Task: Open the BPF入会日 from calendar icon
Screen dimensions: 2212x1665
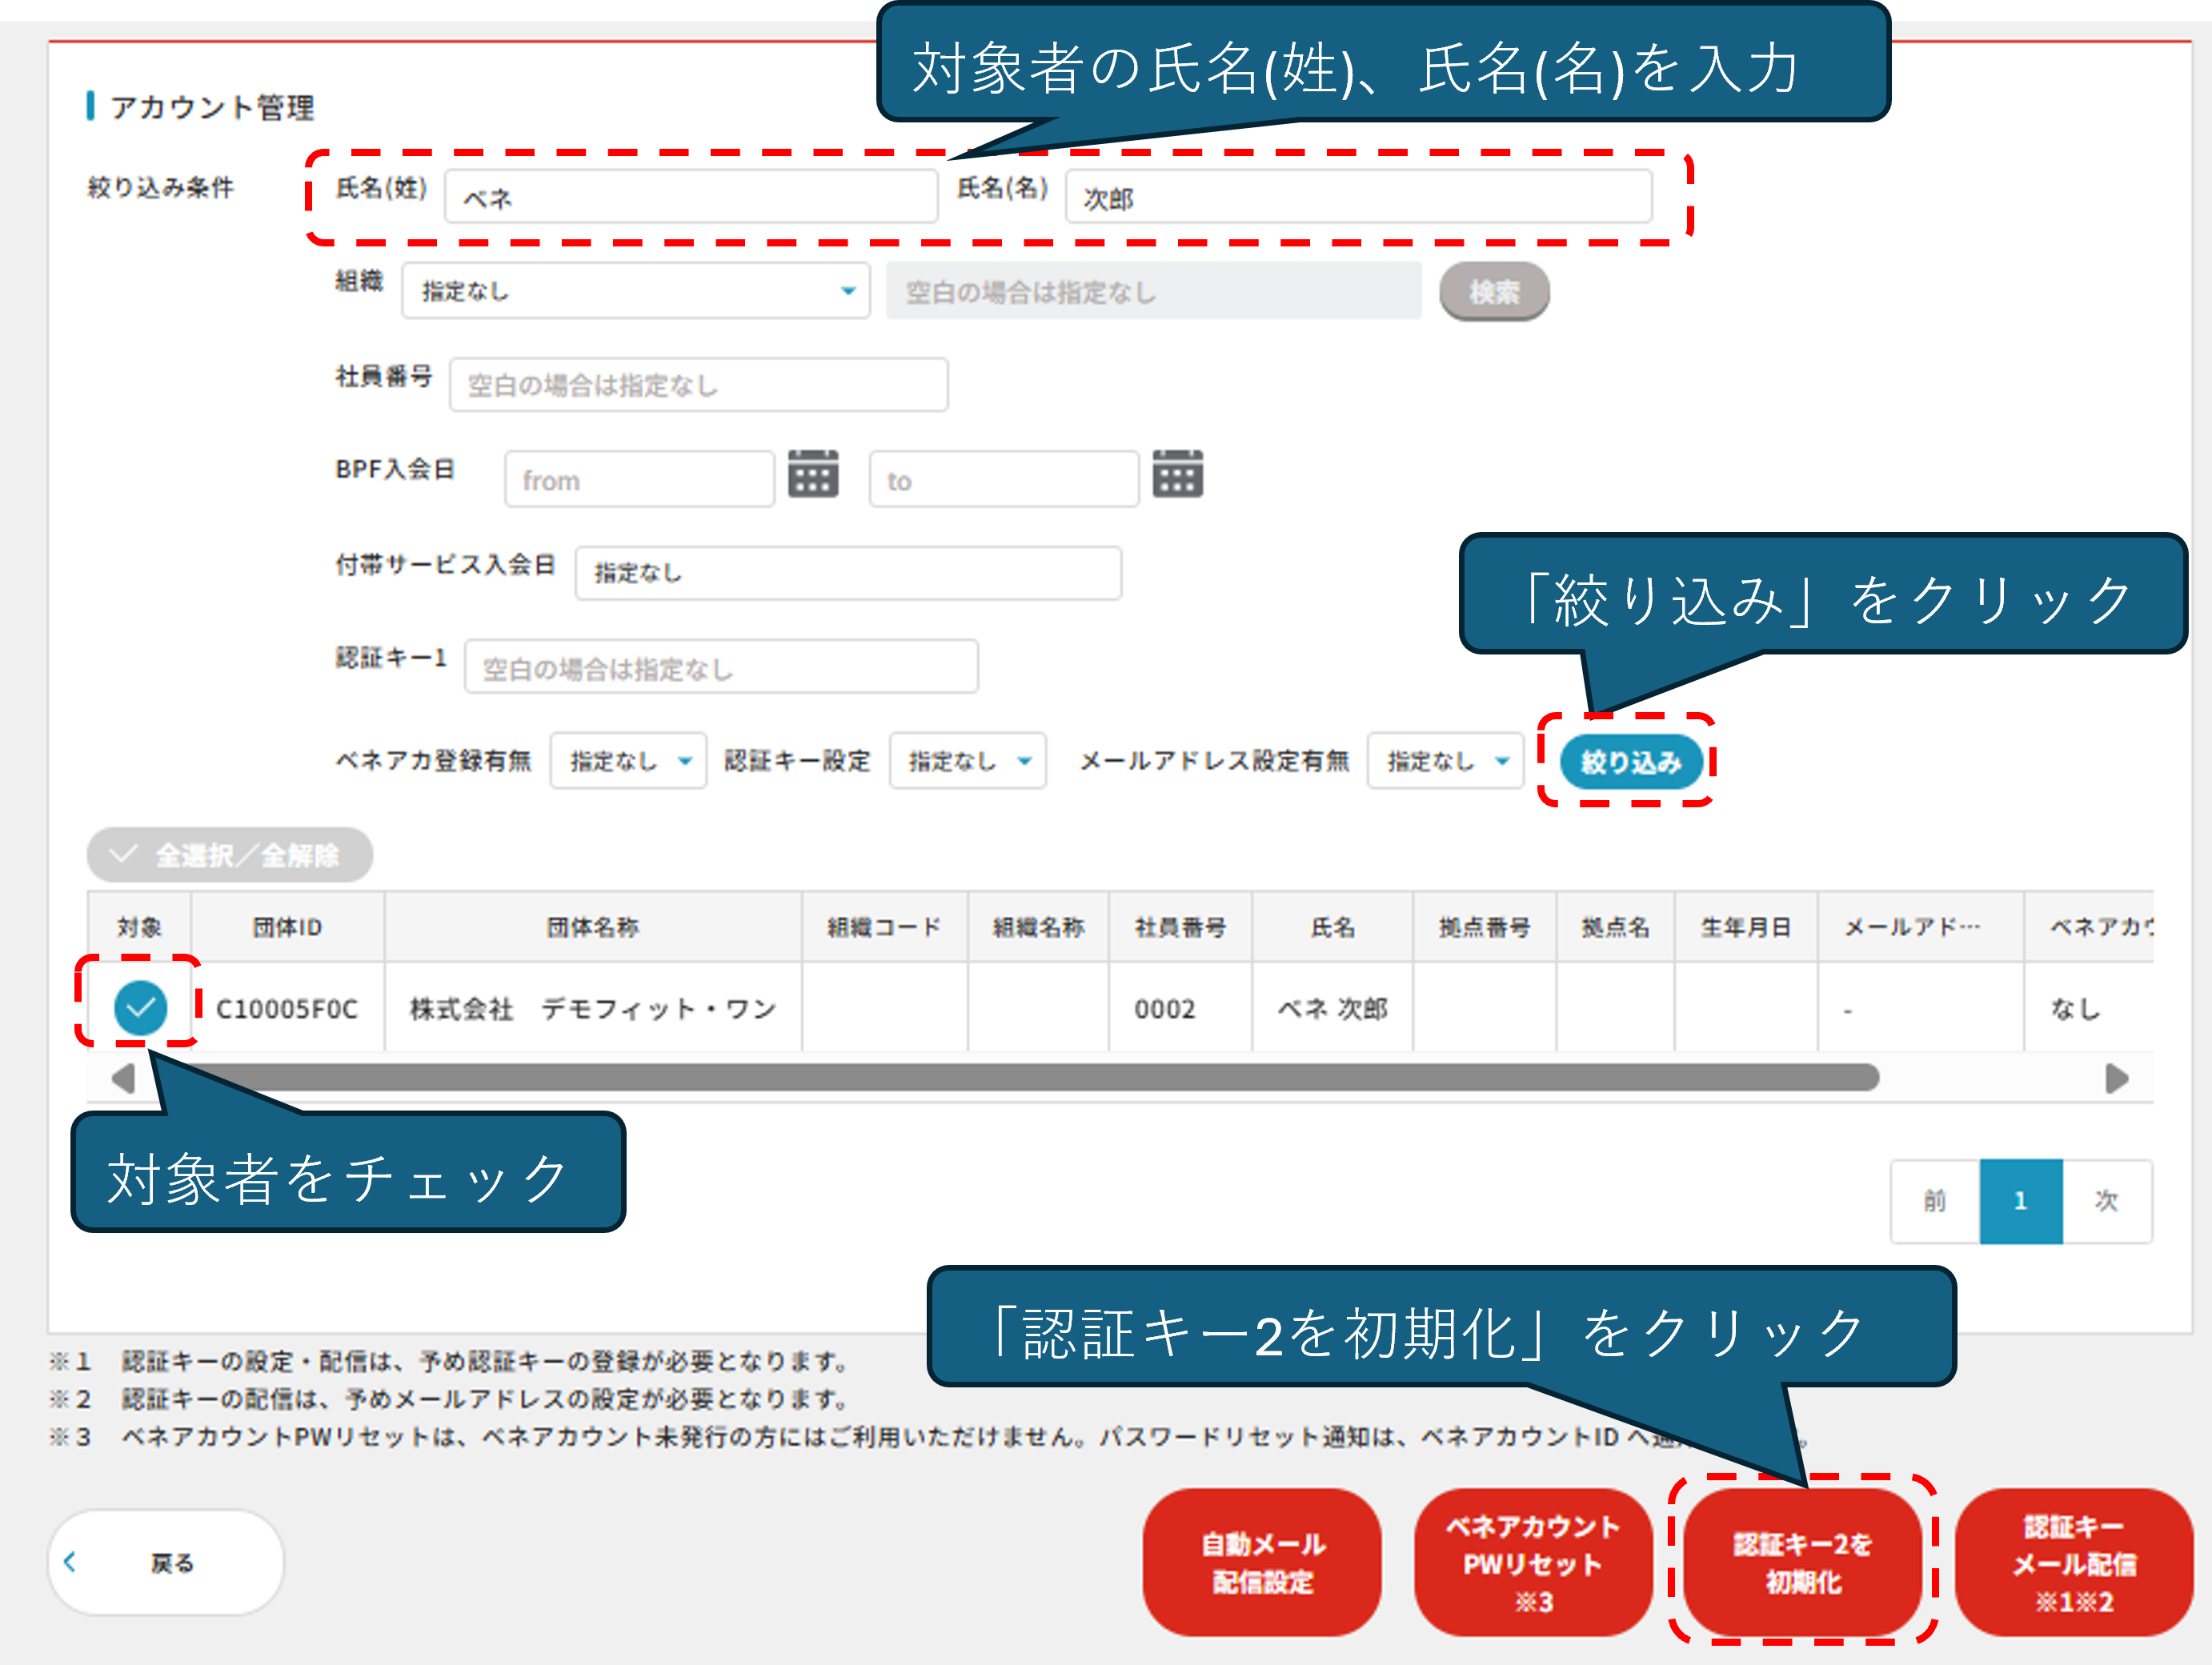Action: [813, 475]
